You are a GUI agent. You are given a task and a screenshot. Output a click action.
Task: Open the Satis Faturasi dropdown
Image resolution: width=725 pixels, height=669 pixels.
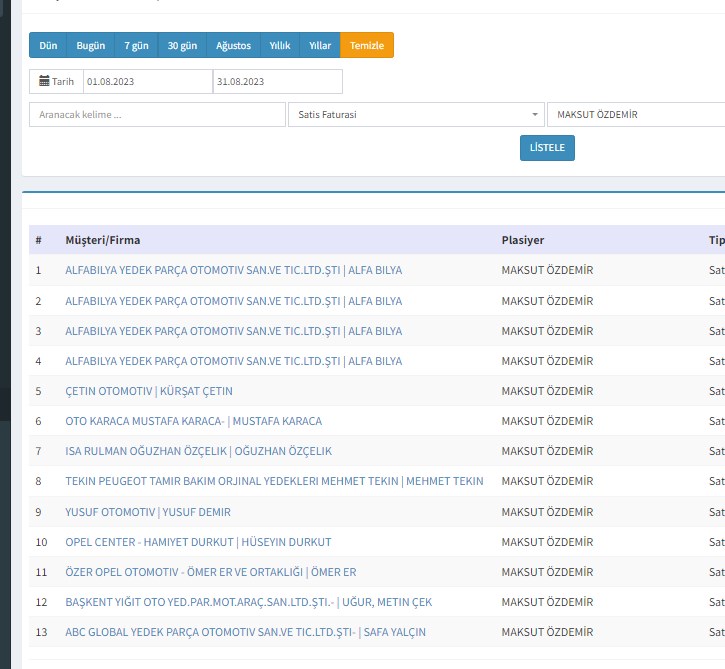[x=416, y=114]
